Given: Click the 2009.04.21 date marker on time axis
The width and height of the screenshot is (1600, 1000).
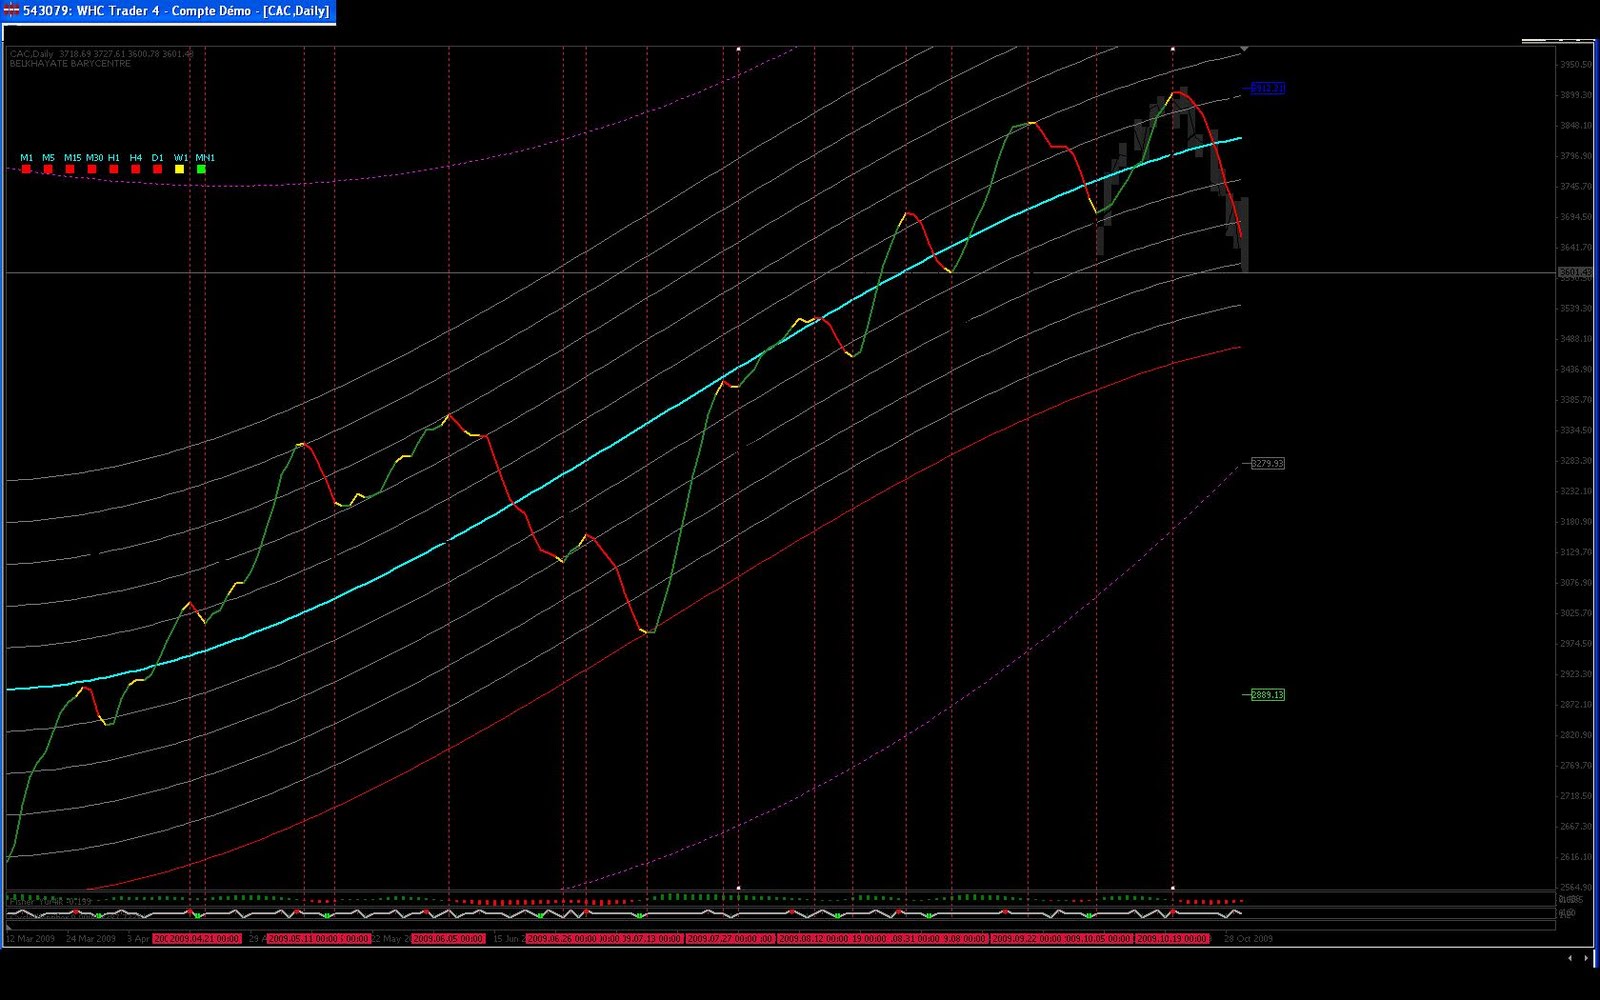Looking at the screenshot, I should [197, 939].
